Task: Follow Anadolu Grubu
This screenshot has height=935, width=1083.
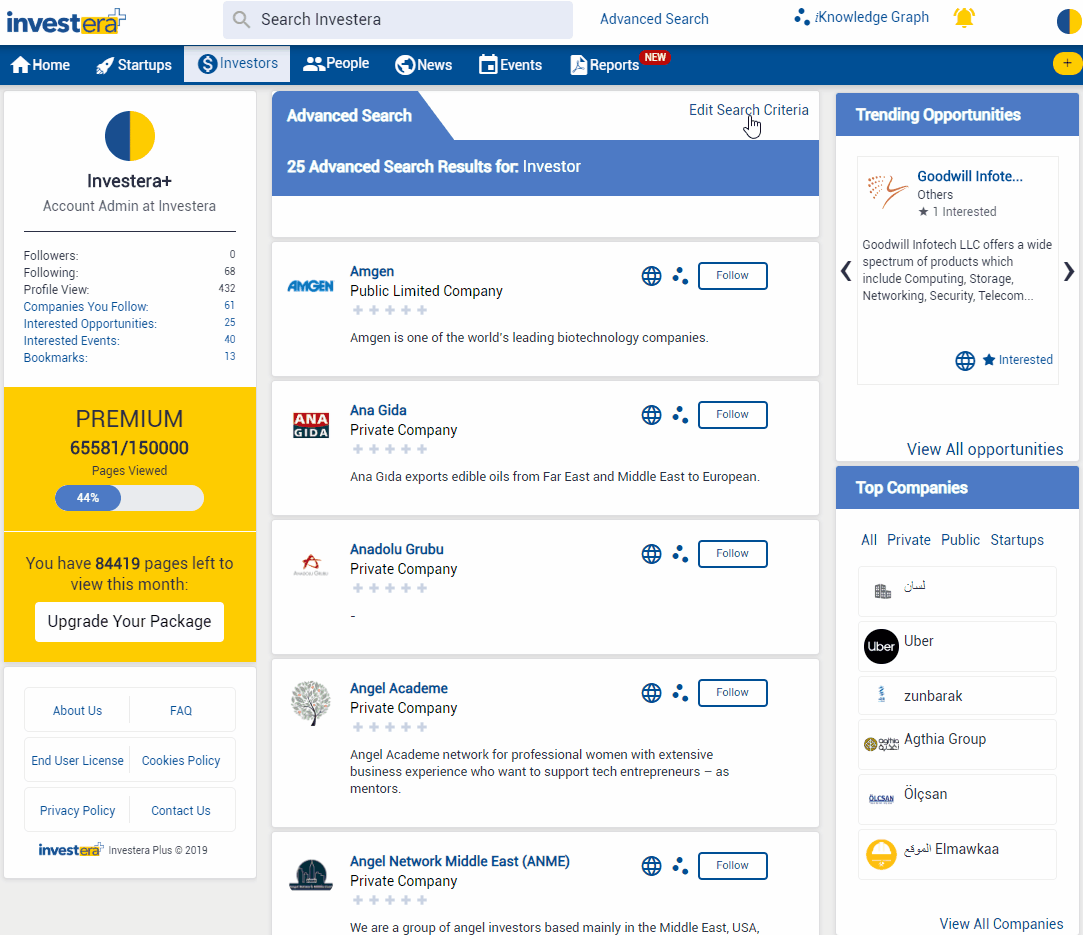Action: pos(732,554)
